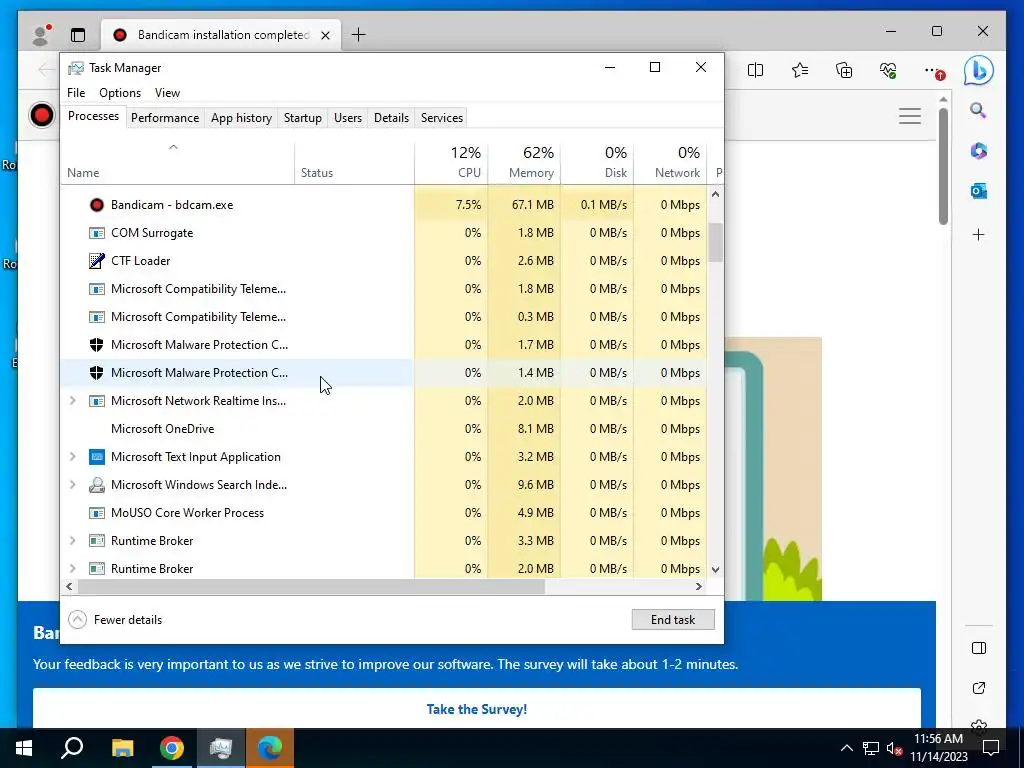Click the End task button
This screenshot has width=1024, height=768.
[x=673, y=620]
